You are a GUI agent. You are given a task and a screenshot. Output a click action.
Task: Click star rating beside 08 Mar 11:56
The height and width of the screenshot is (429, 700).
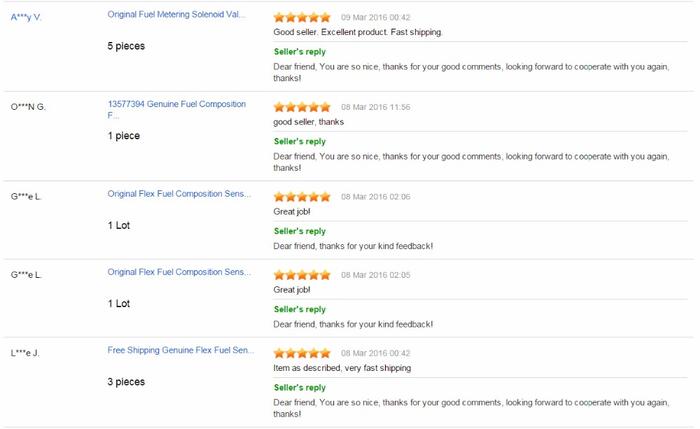[302, 107]
